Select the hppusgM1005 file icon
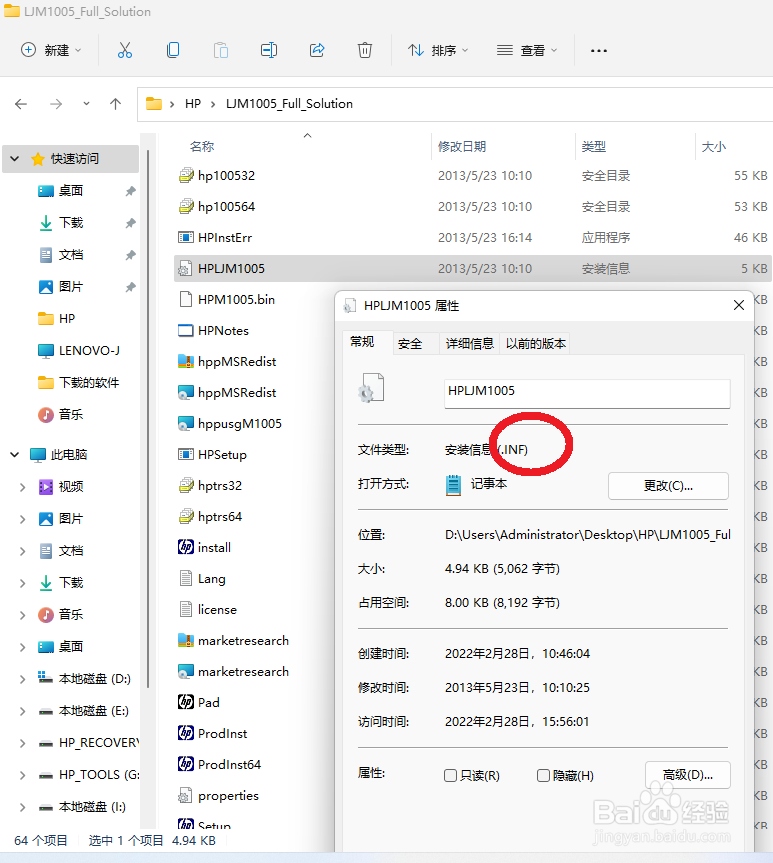Screen dimensions: 773x863 (186, 423)
